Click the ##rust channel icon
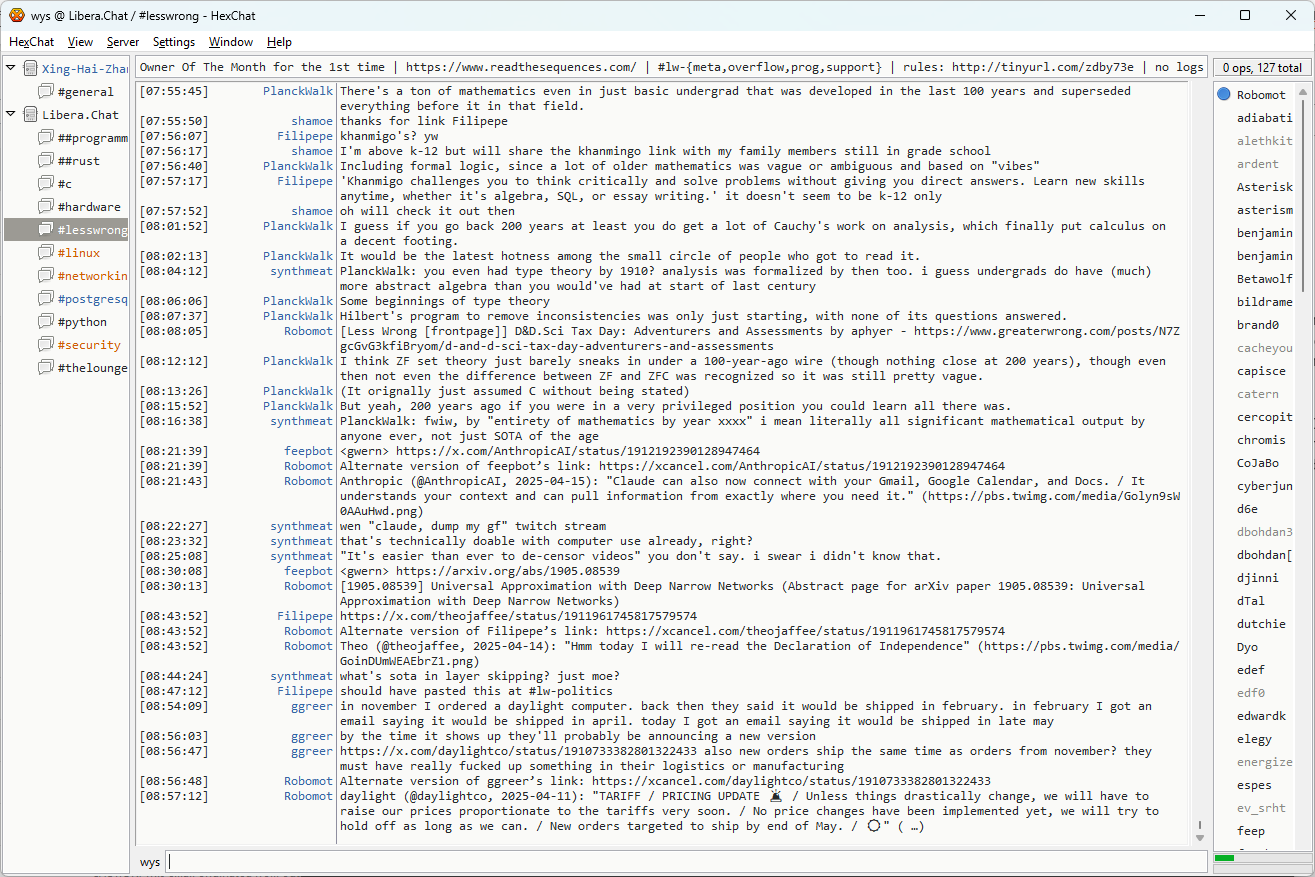This screenshot has width=1315, height=877. (x=46, y=161)
